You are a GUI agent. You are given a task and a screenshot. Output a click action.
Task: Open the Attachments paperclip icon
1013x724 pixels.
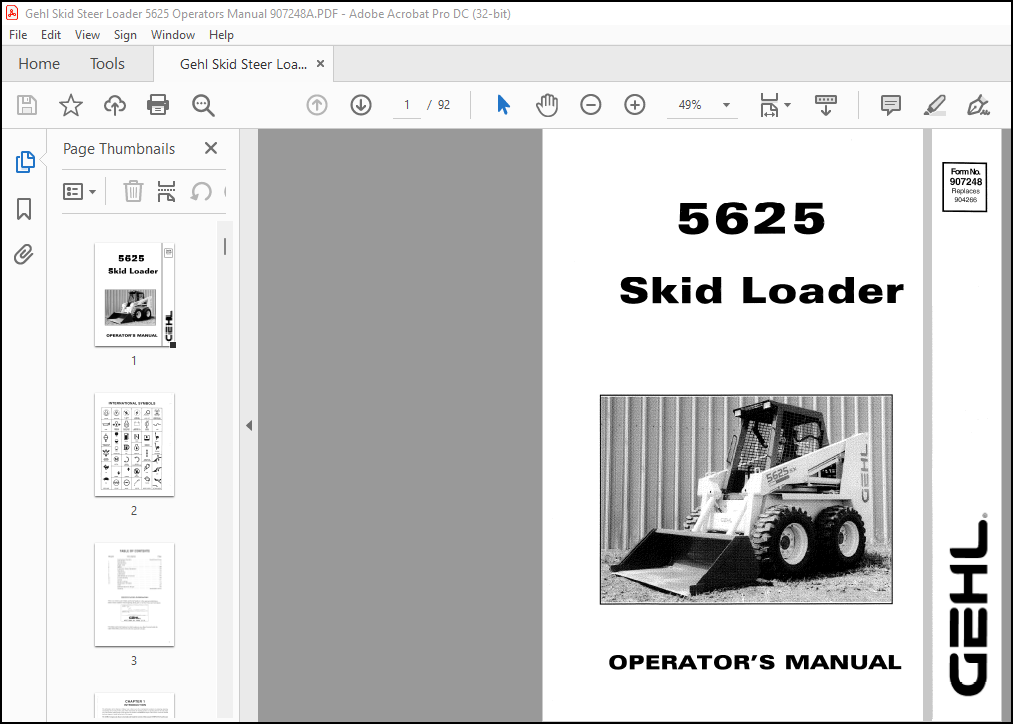pos(24,254)
